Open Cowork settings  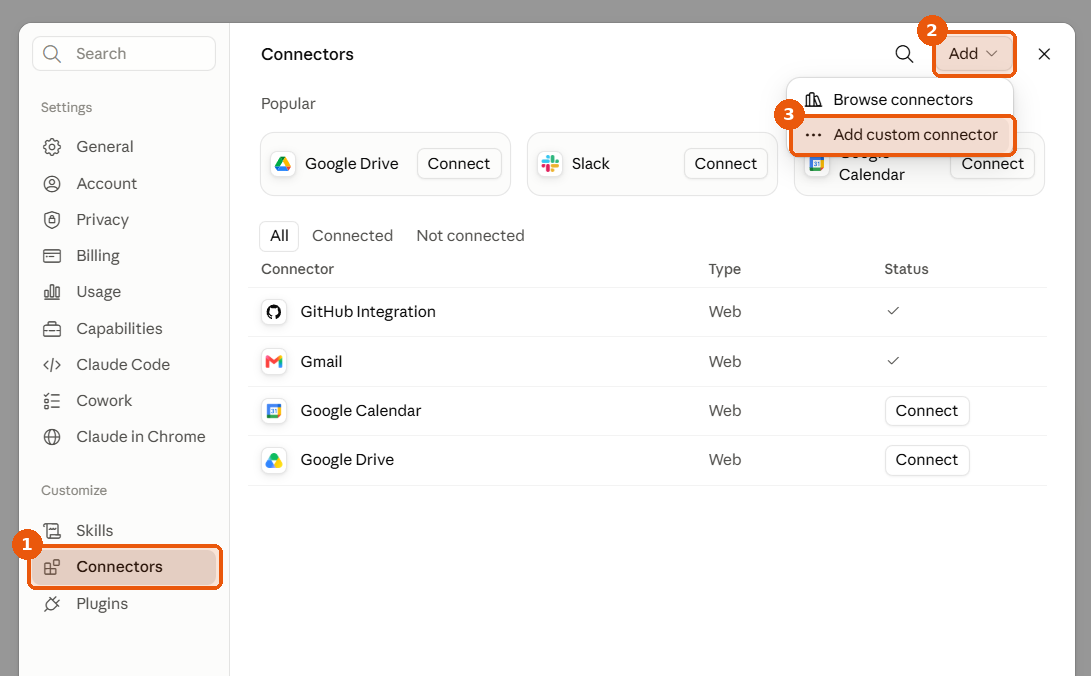click(124, 401)
